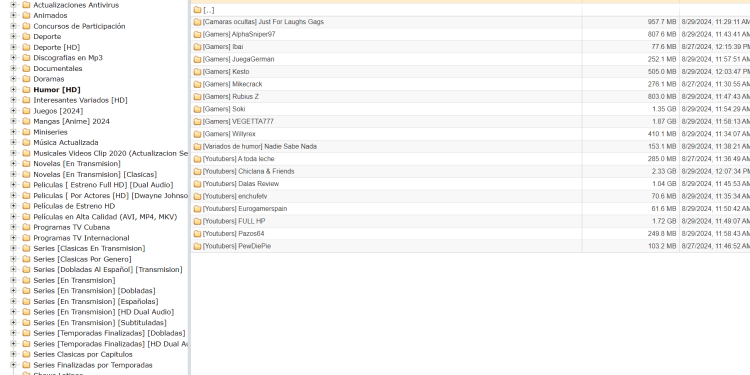Click the folder icon for [Gamers] Kesto
750x375 pixels.
coord(197,72)
